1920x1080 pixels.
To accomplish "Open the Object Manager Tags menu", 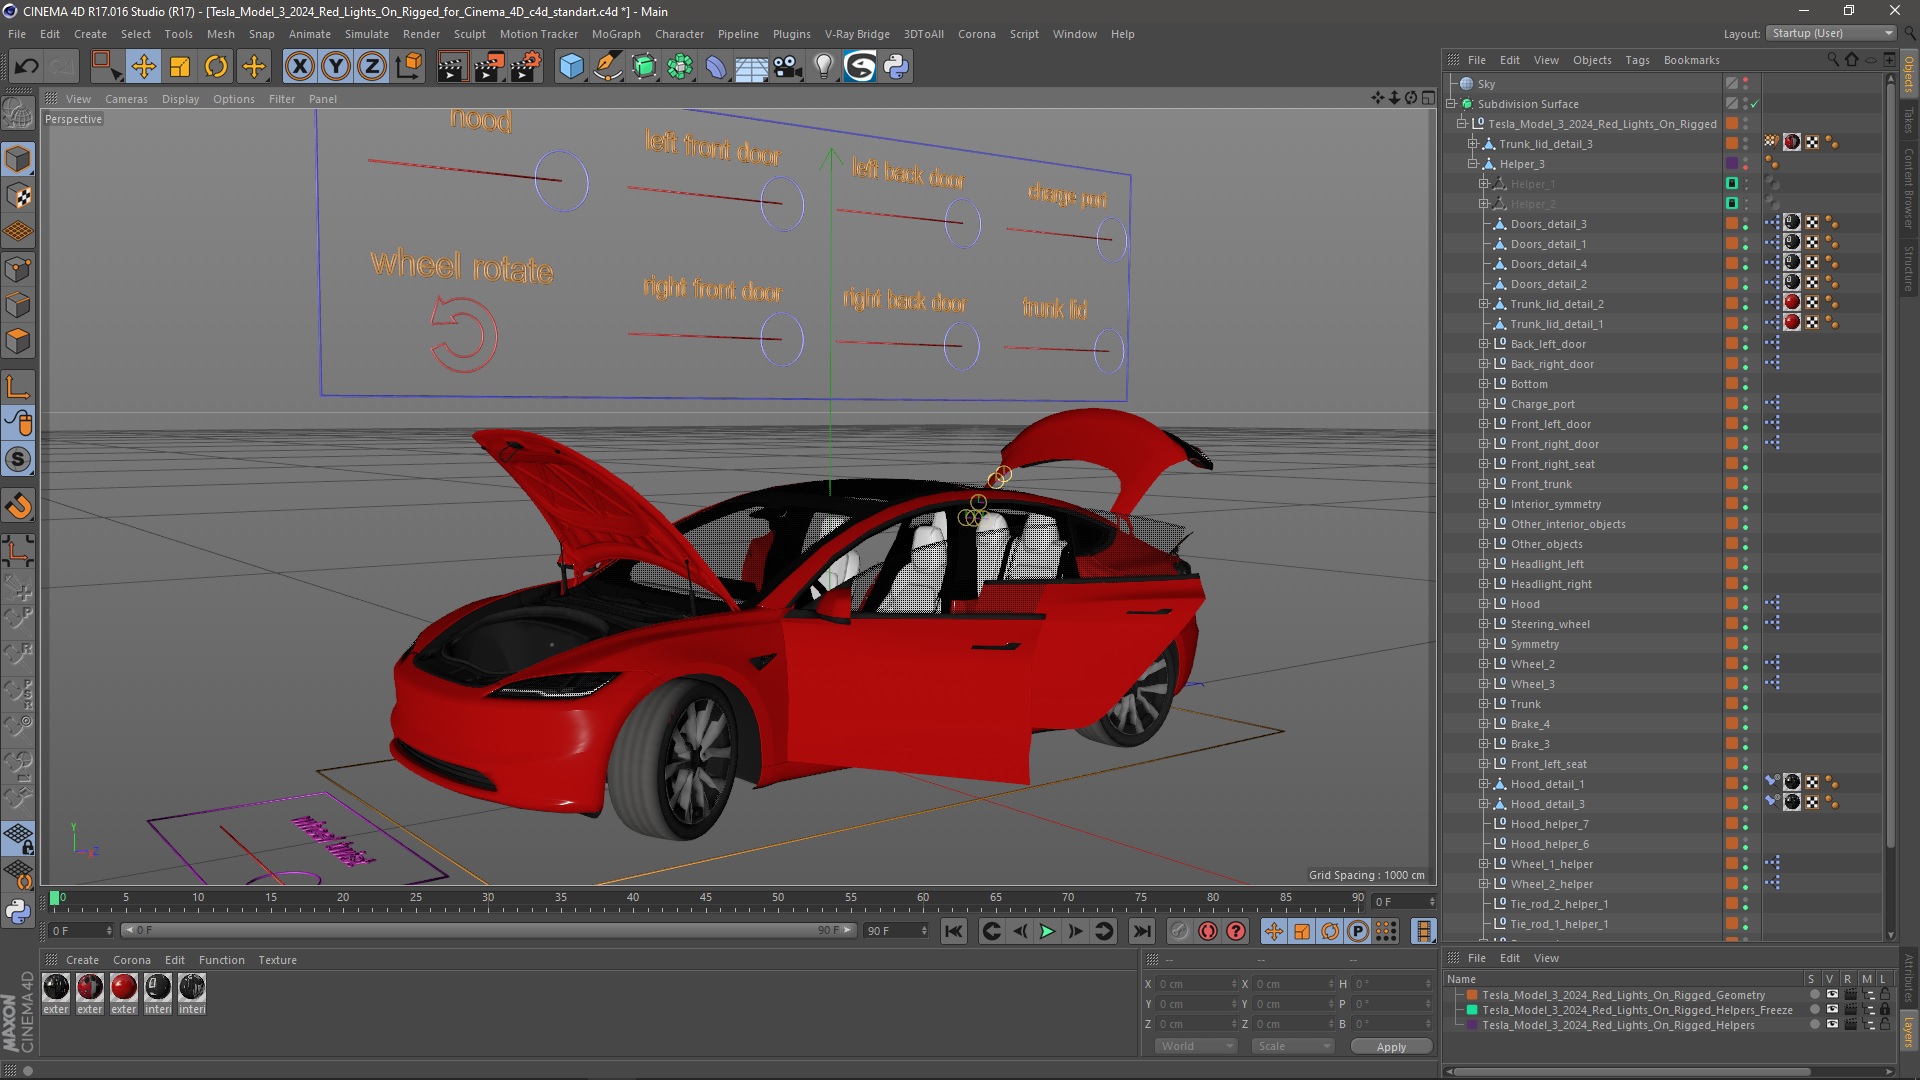I will 1637,60.
